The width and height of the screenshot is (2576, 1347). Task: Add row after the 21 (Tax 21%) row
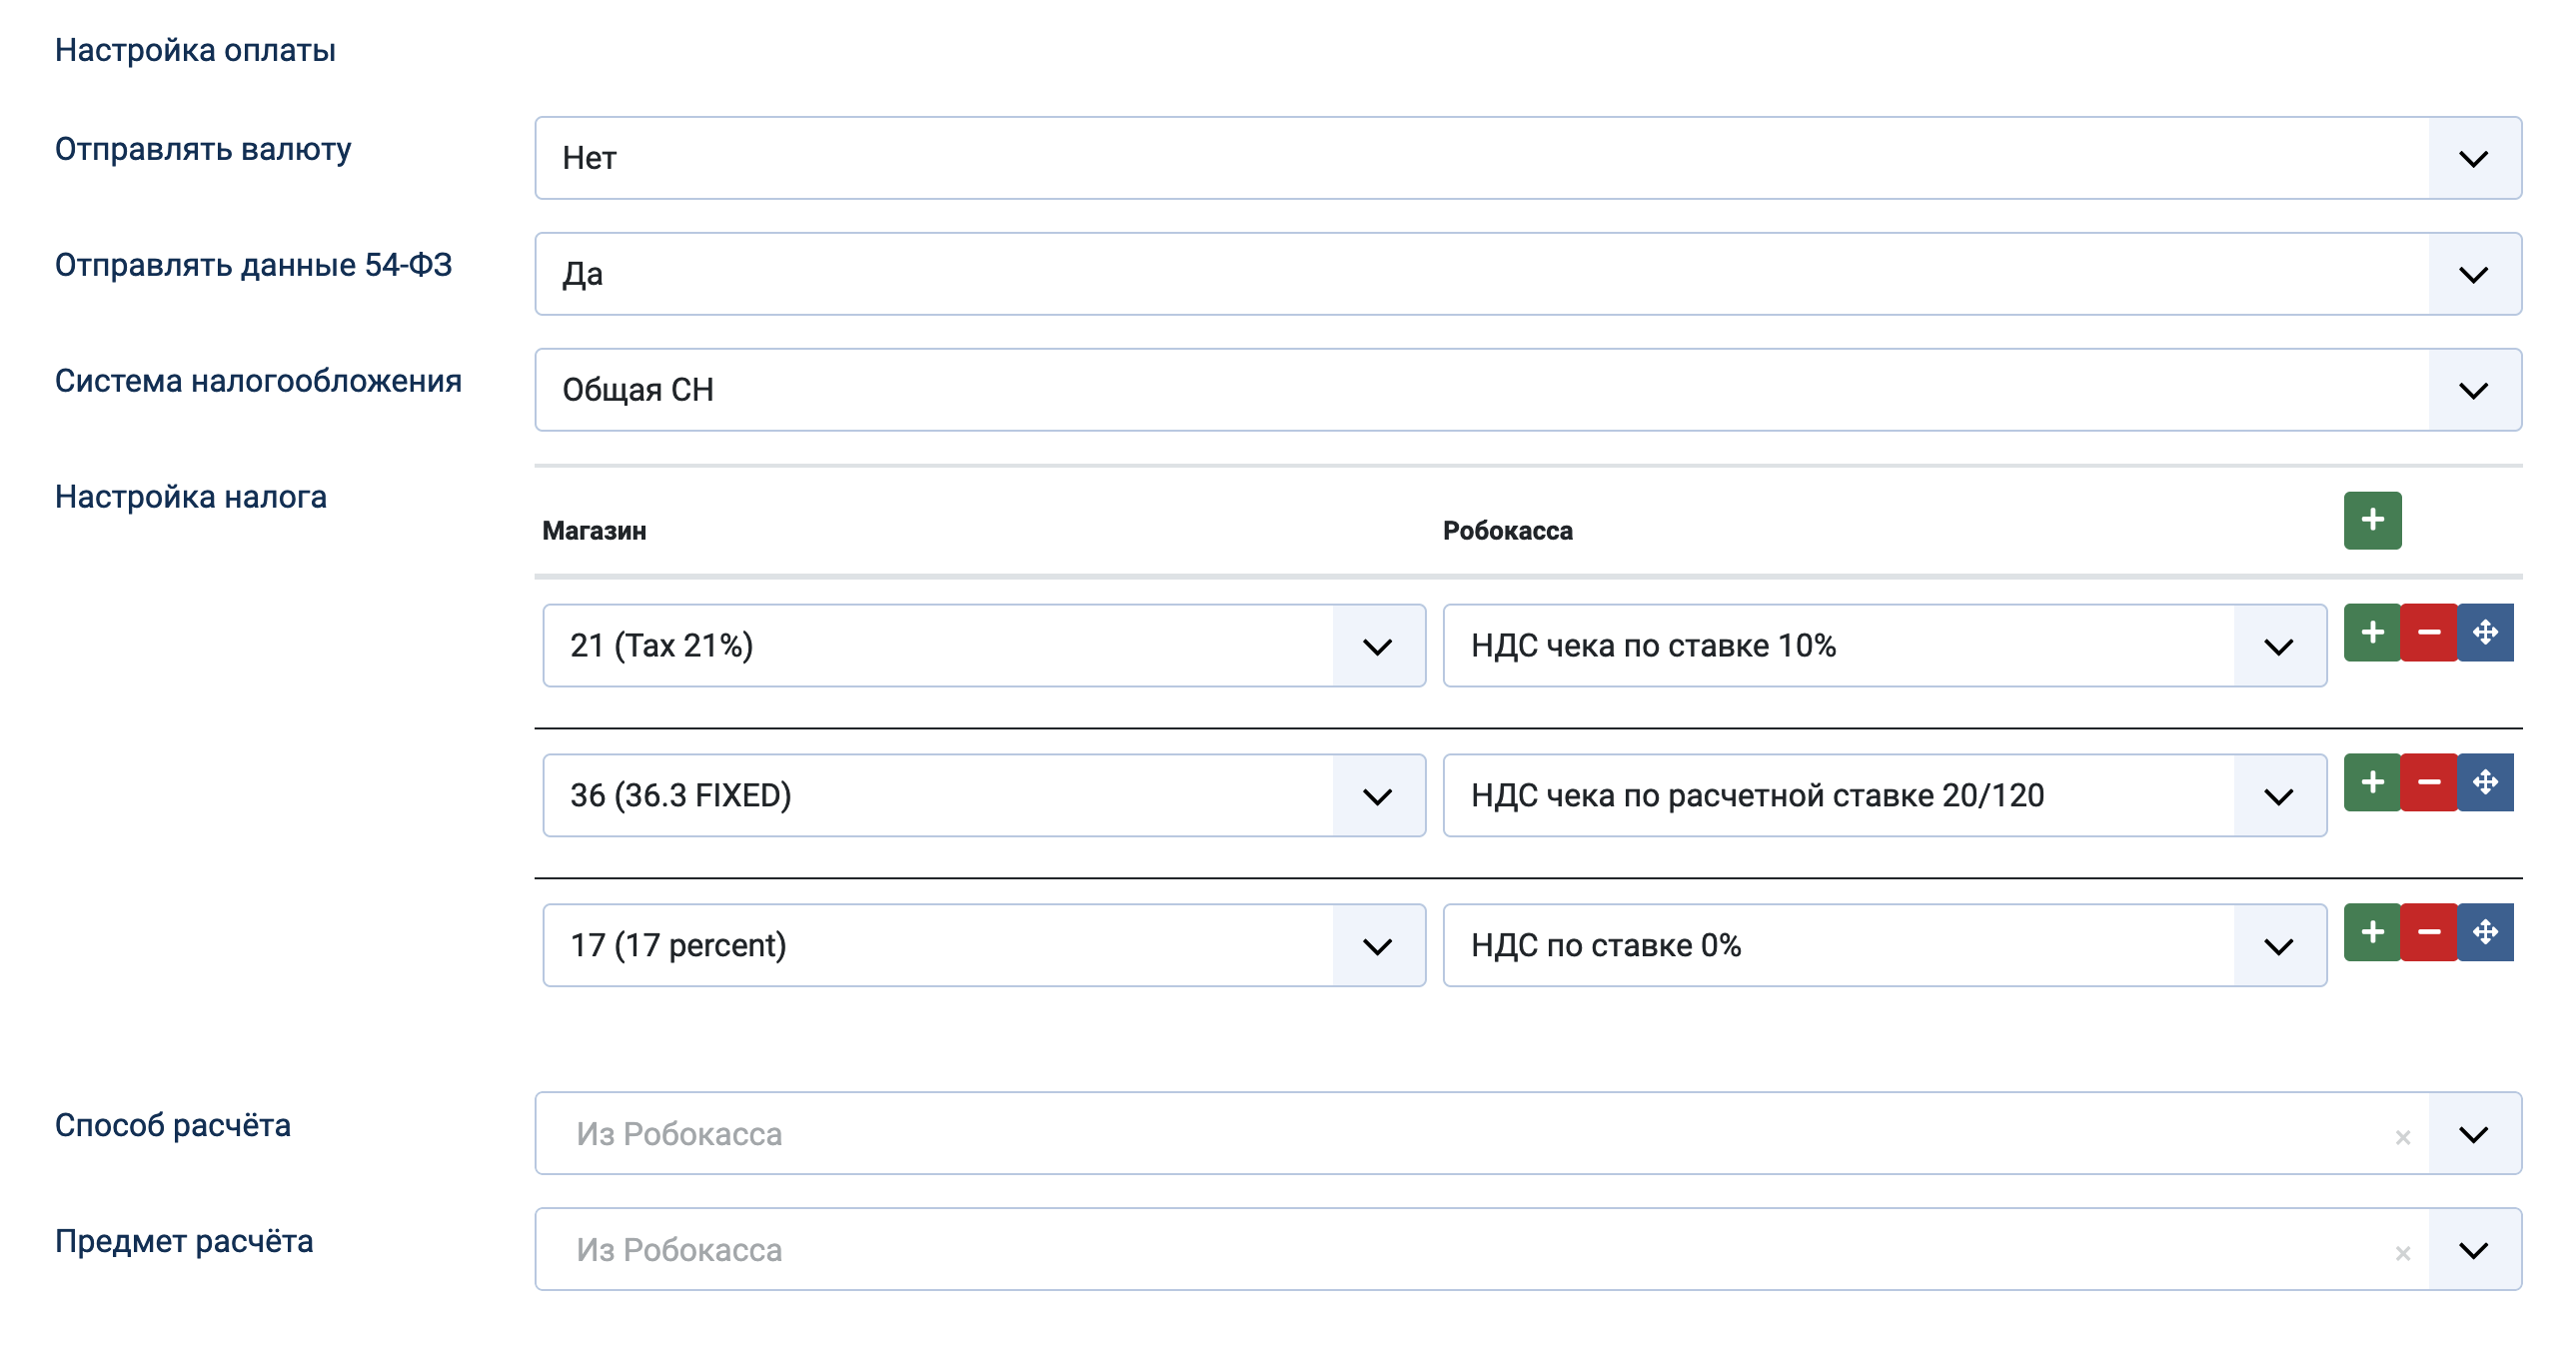2371,632
